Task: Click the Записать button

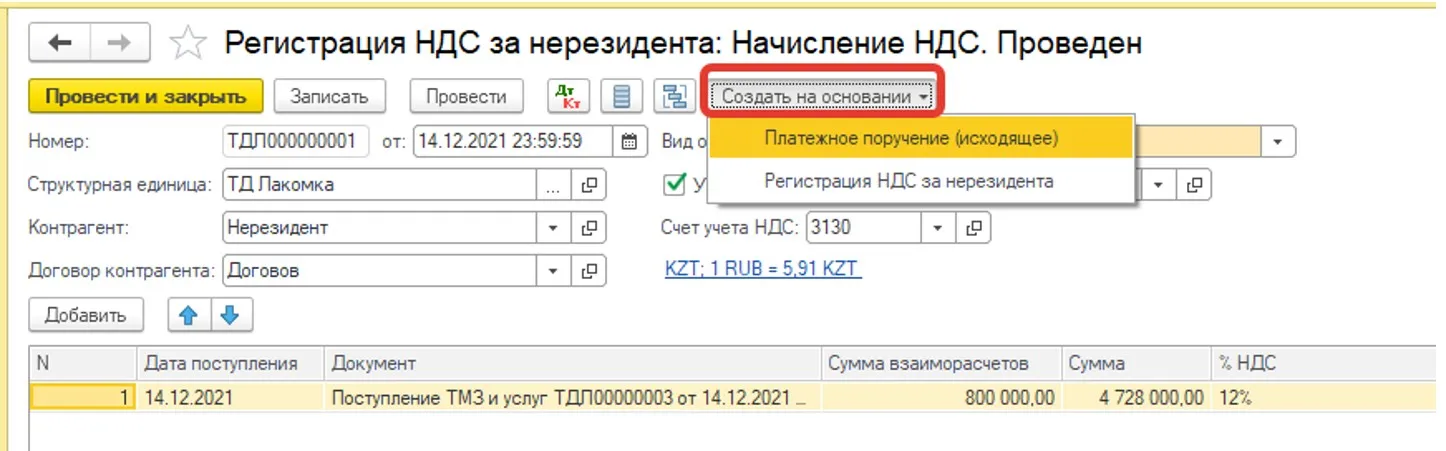Action: [x=330, y=97]
